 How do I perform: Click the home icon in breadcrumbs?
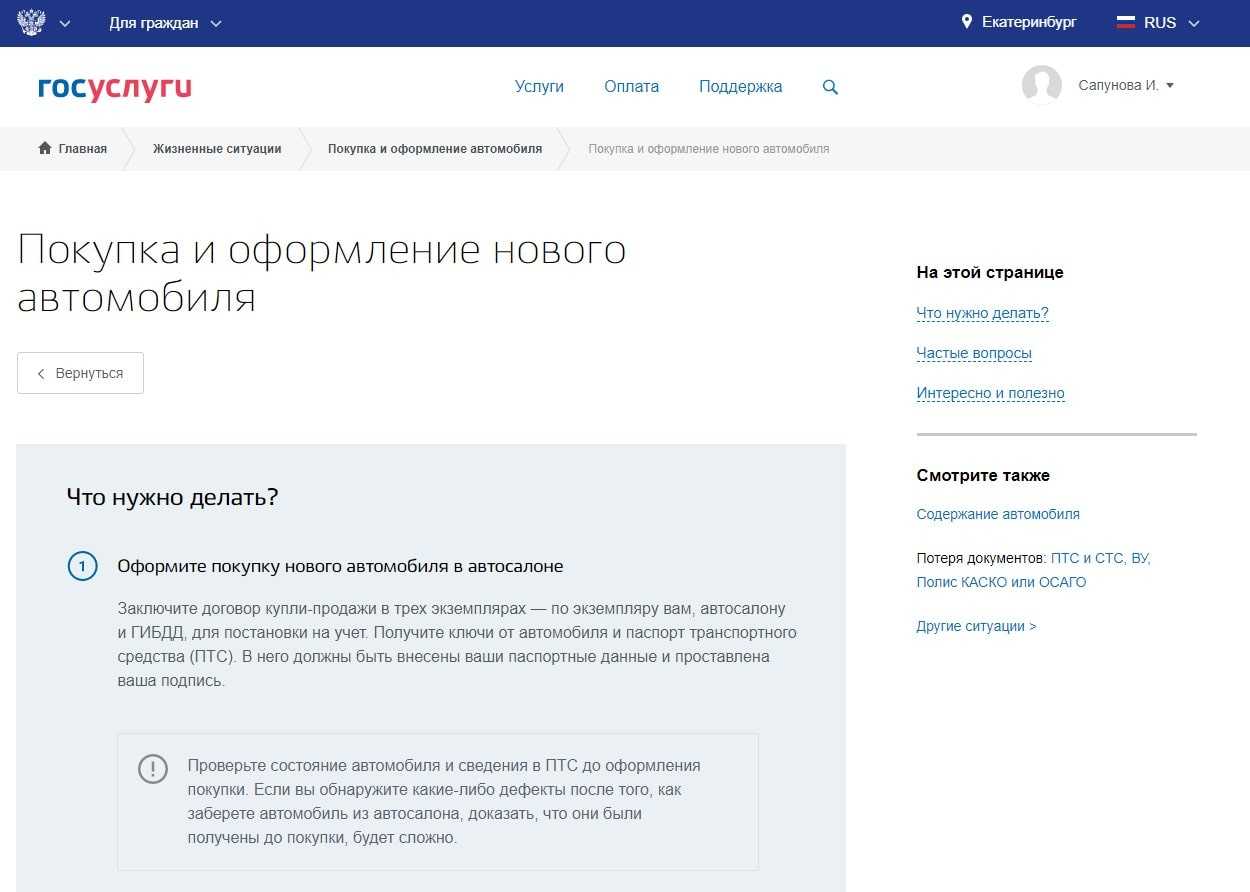coord(45,149)
